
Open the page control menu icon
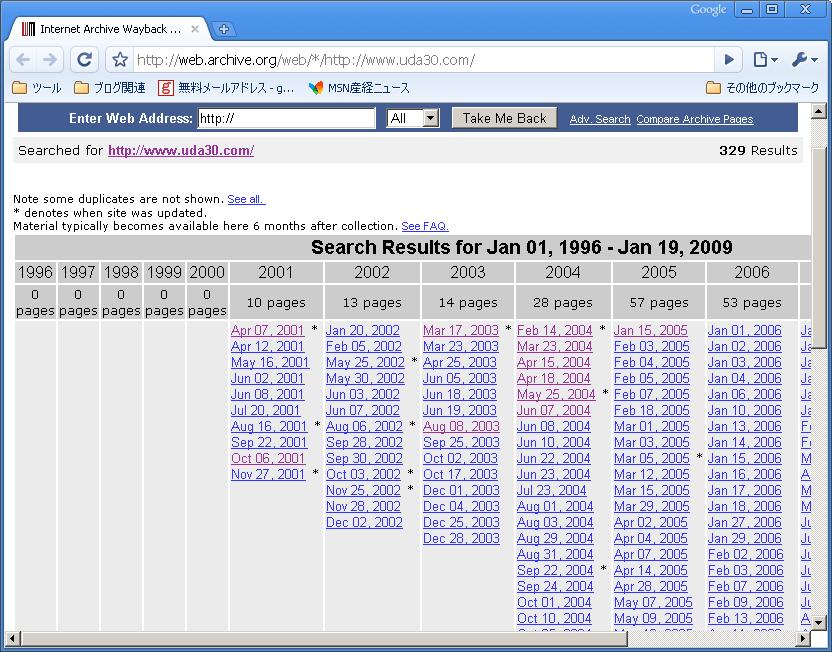[765, 59]
